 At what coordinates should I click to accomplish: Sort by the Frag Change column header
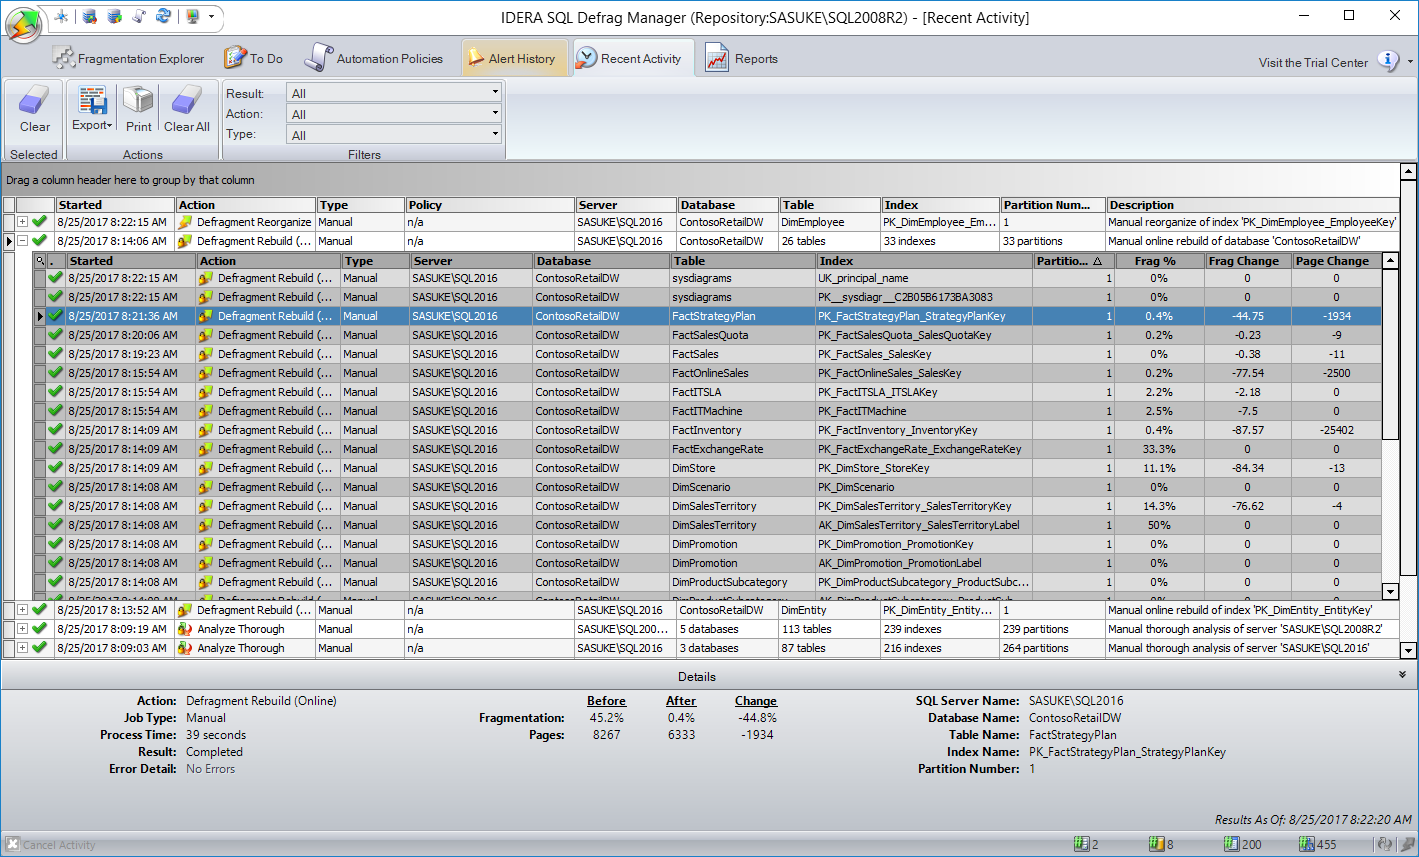pyautogui.click(x=1246, y=261)
